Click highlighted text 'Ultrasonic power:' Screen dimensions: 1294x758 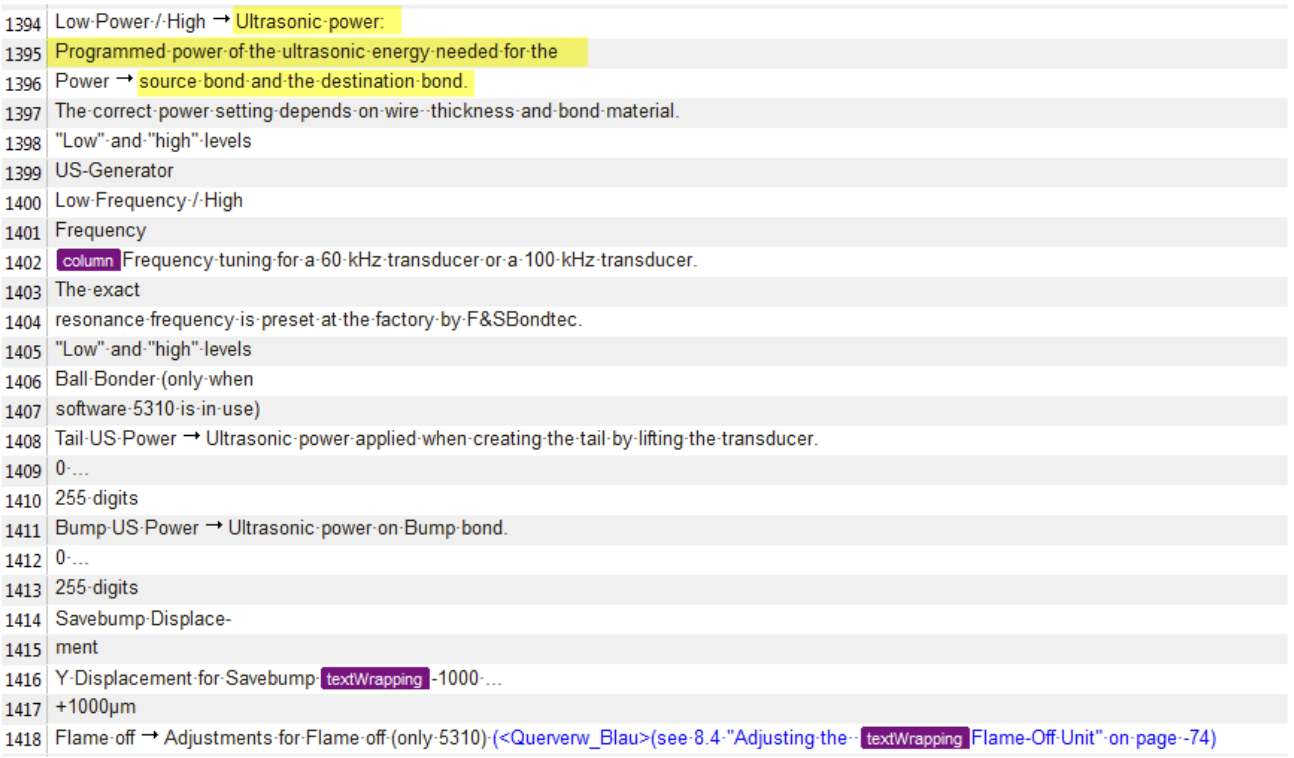click(x=303, y=21)
